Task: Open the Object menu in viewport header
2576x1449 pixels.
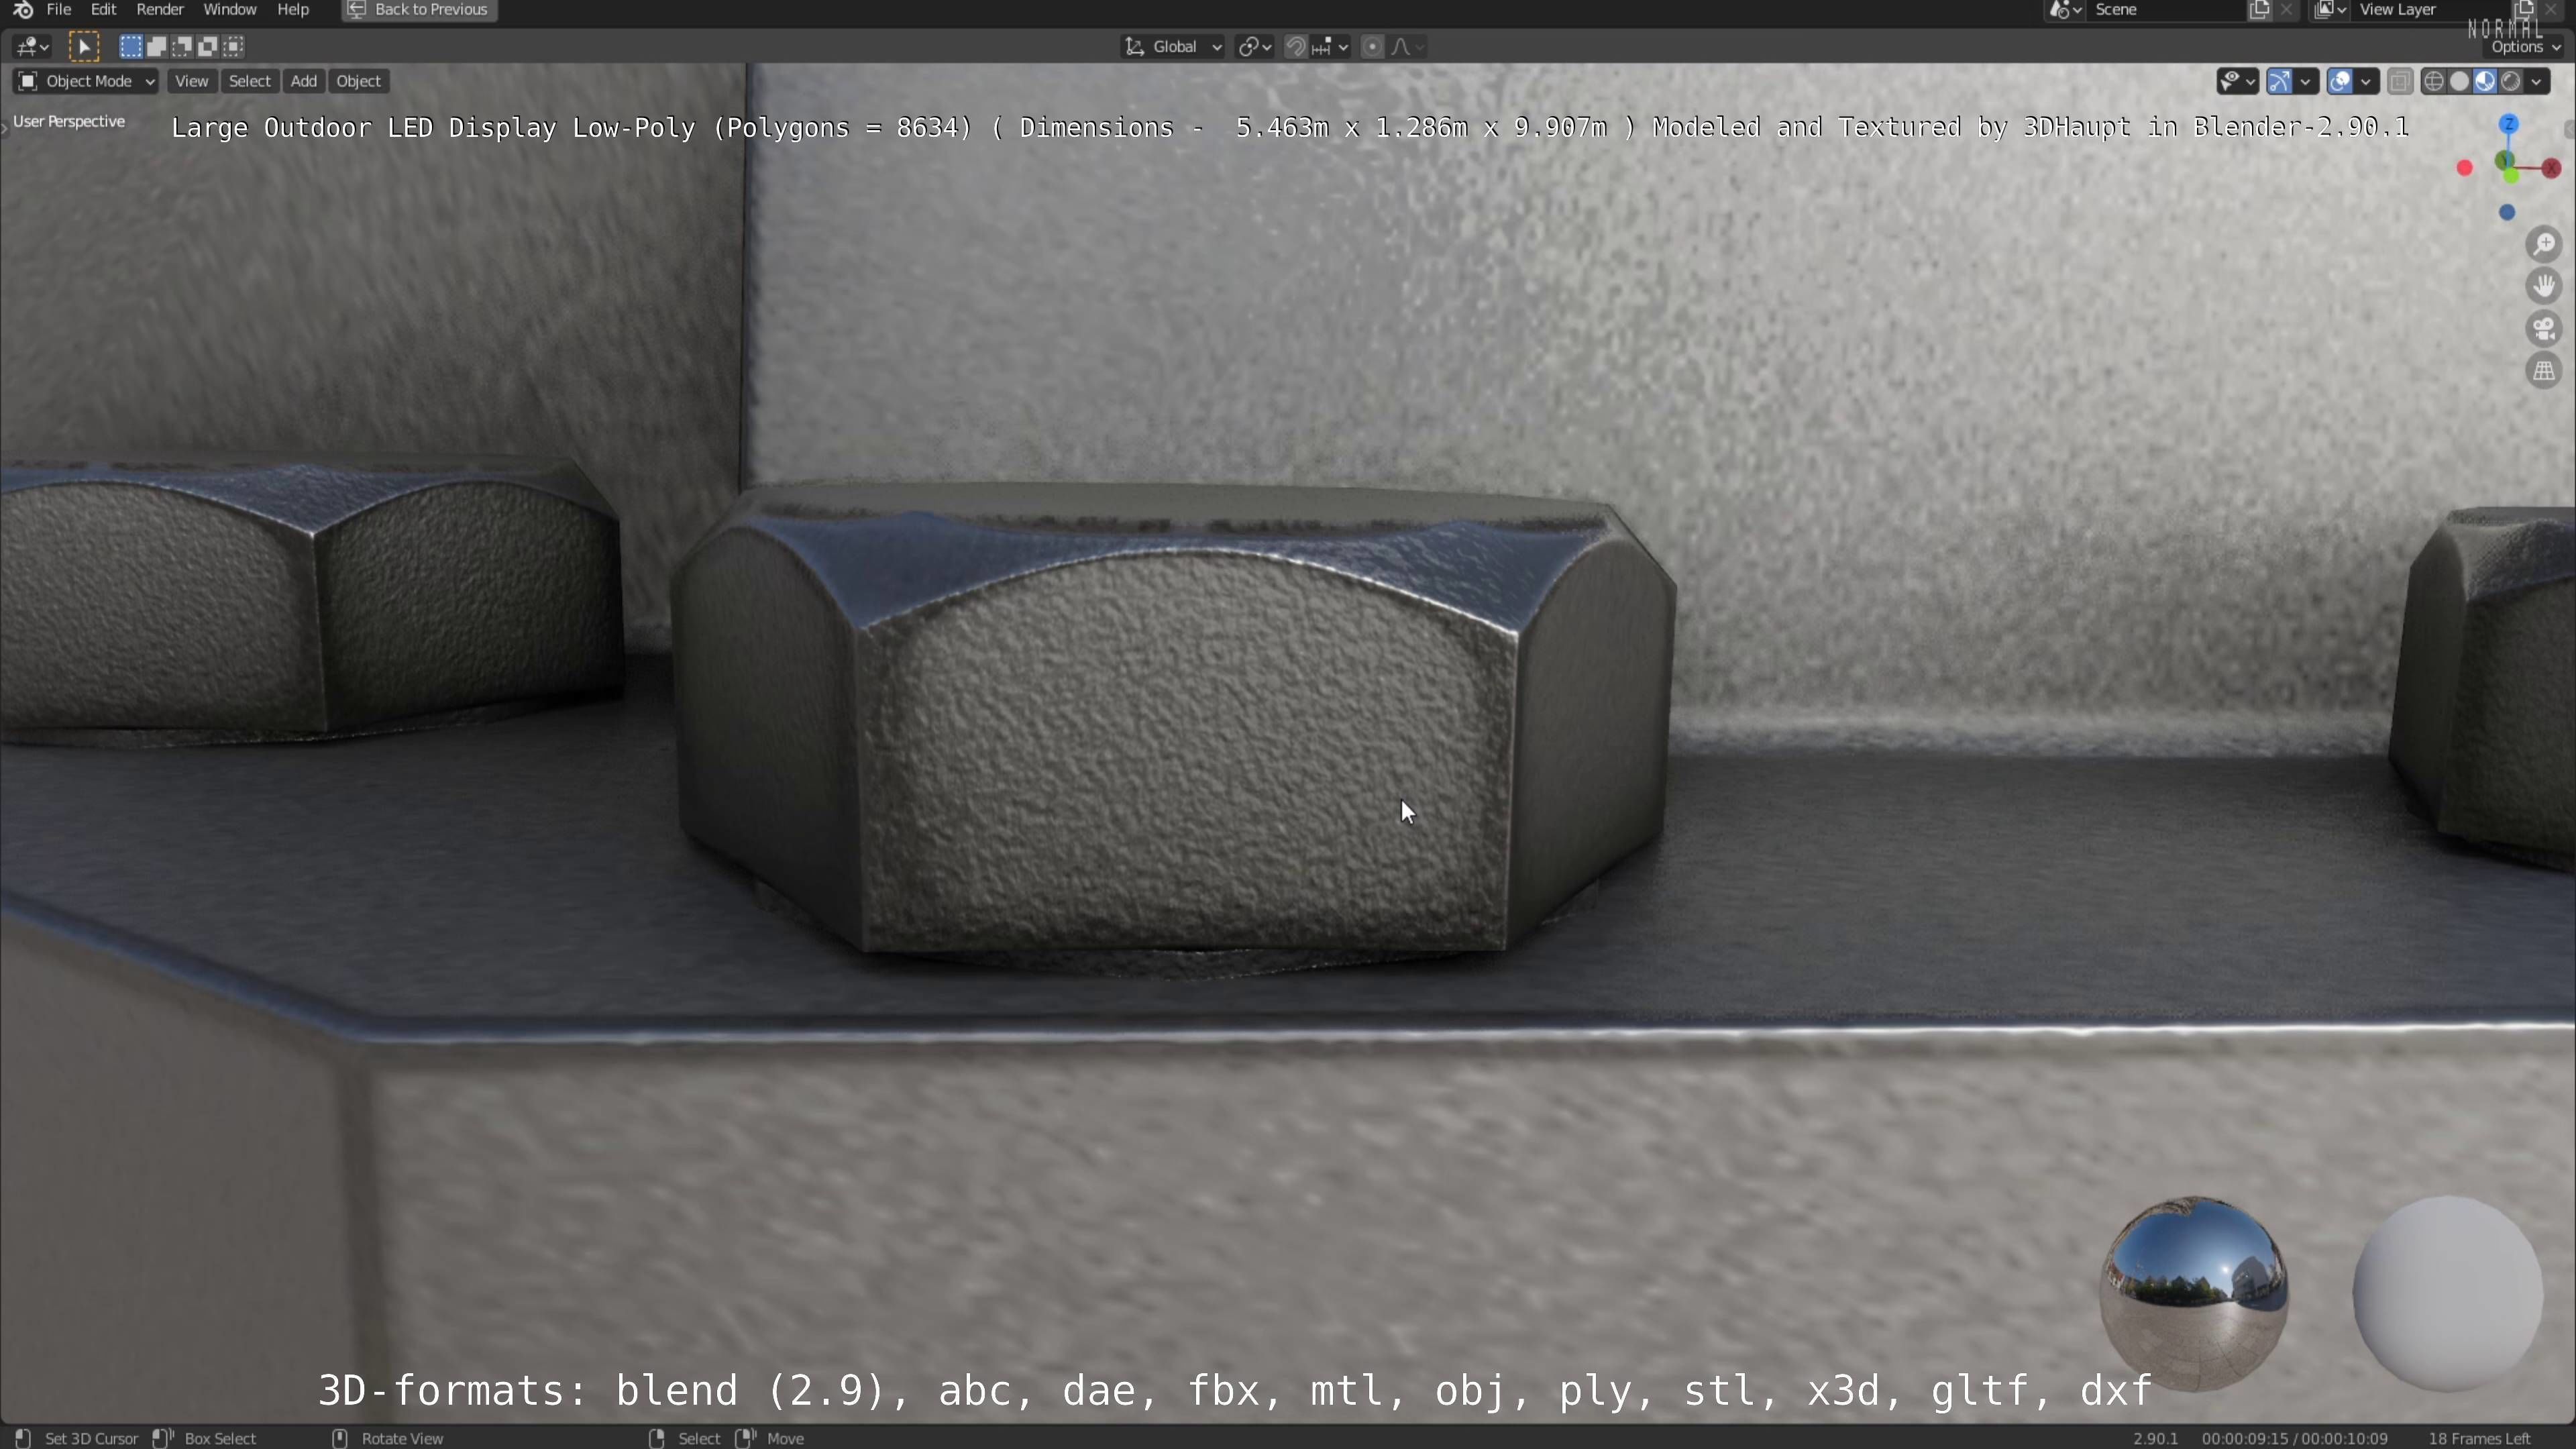Action: click(x=358, y=81)
